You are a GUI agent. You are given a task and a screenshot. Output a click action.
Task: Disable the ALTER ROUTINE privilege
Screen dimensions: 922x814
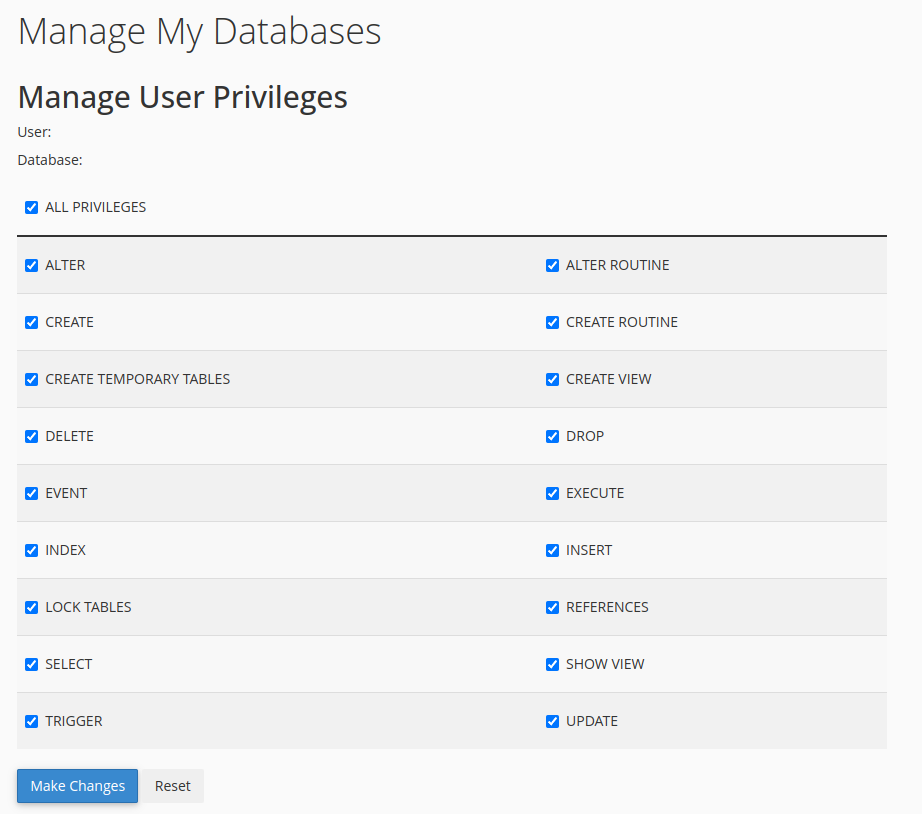click(x=553, y=266)
